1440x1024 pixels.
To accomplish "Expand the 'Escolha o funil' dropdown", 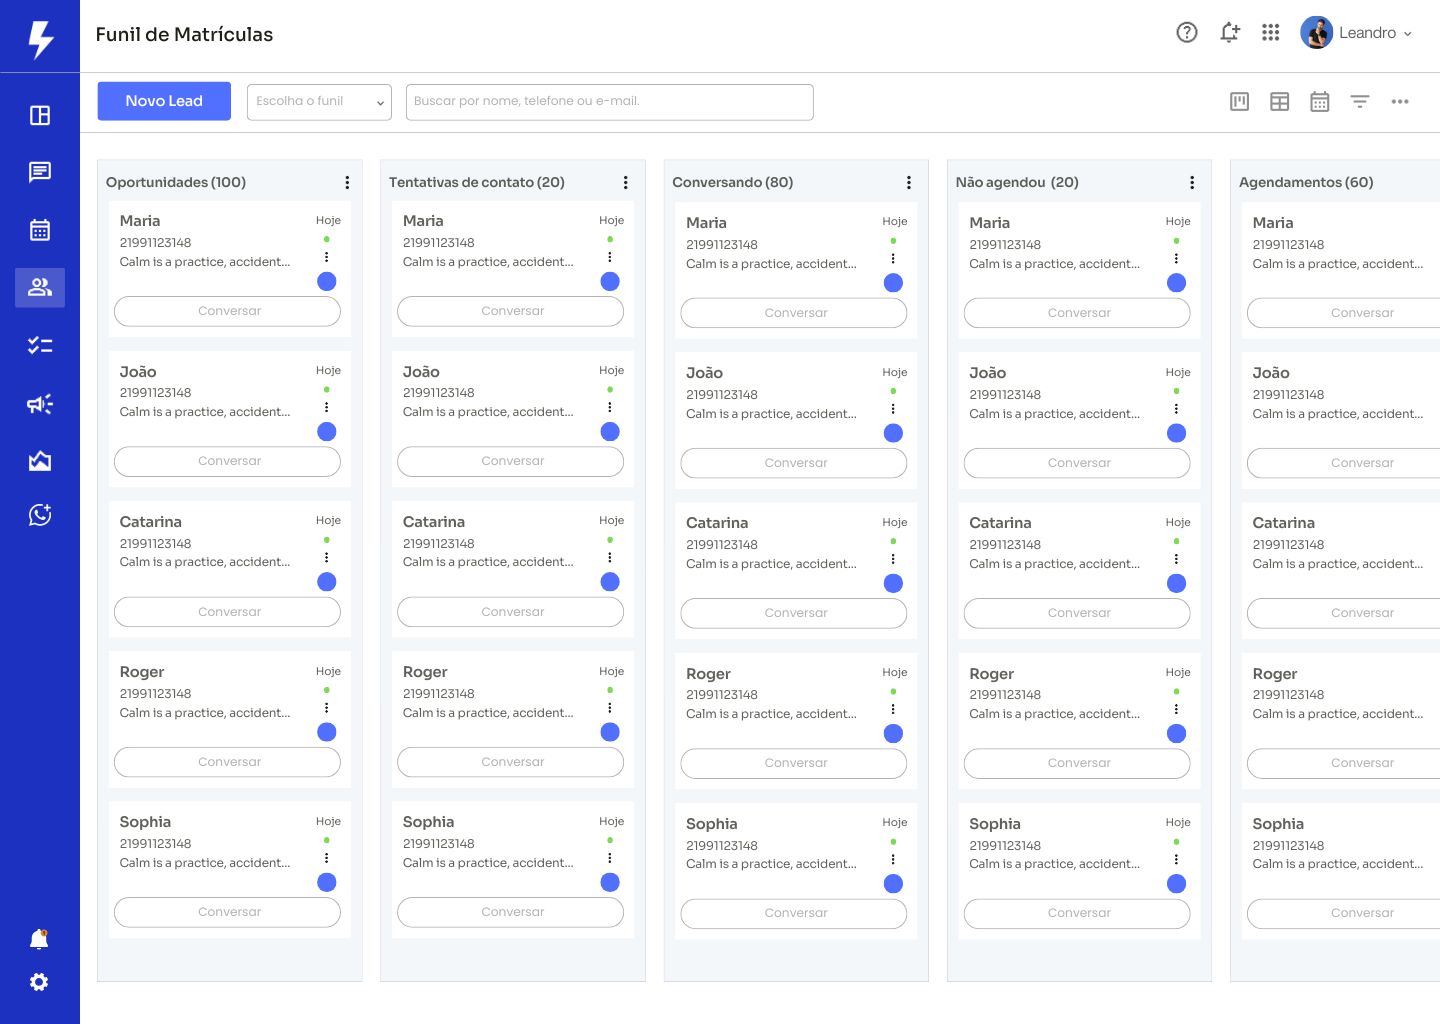I will [319, 101].
